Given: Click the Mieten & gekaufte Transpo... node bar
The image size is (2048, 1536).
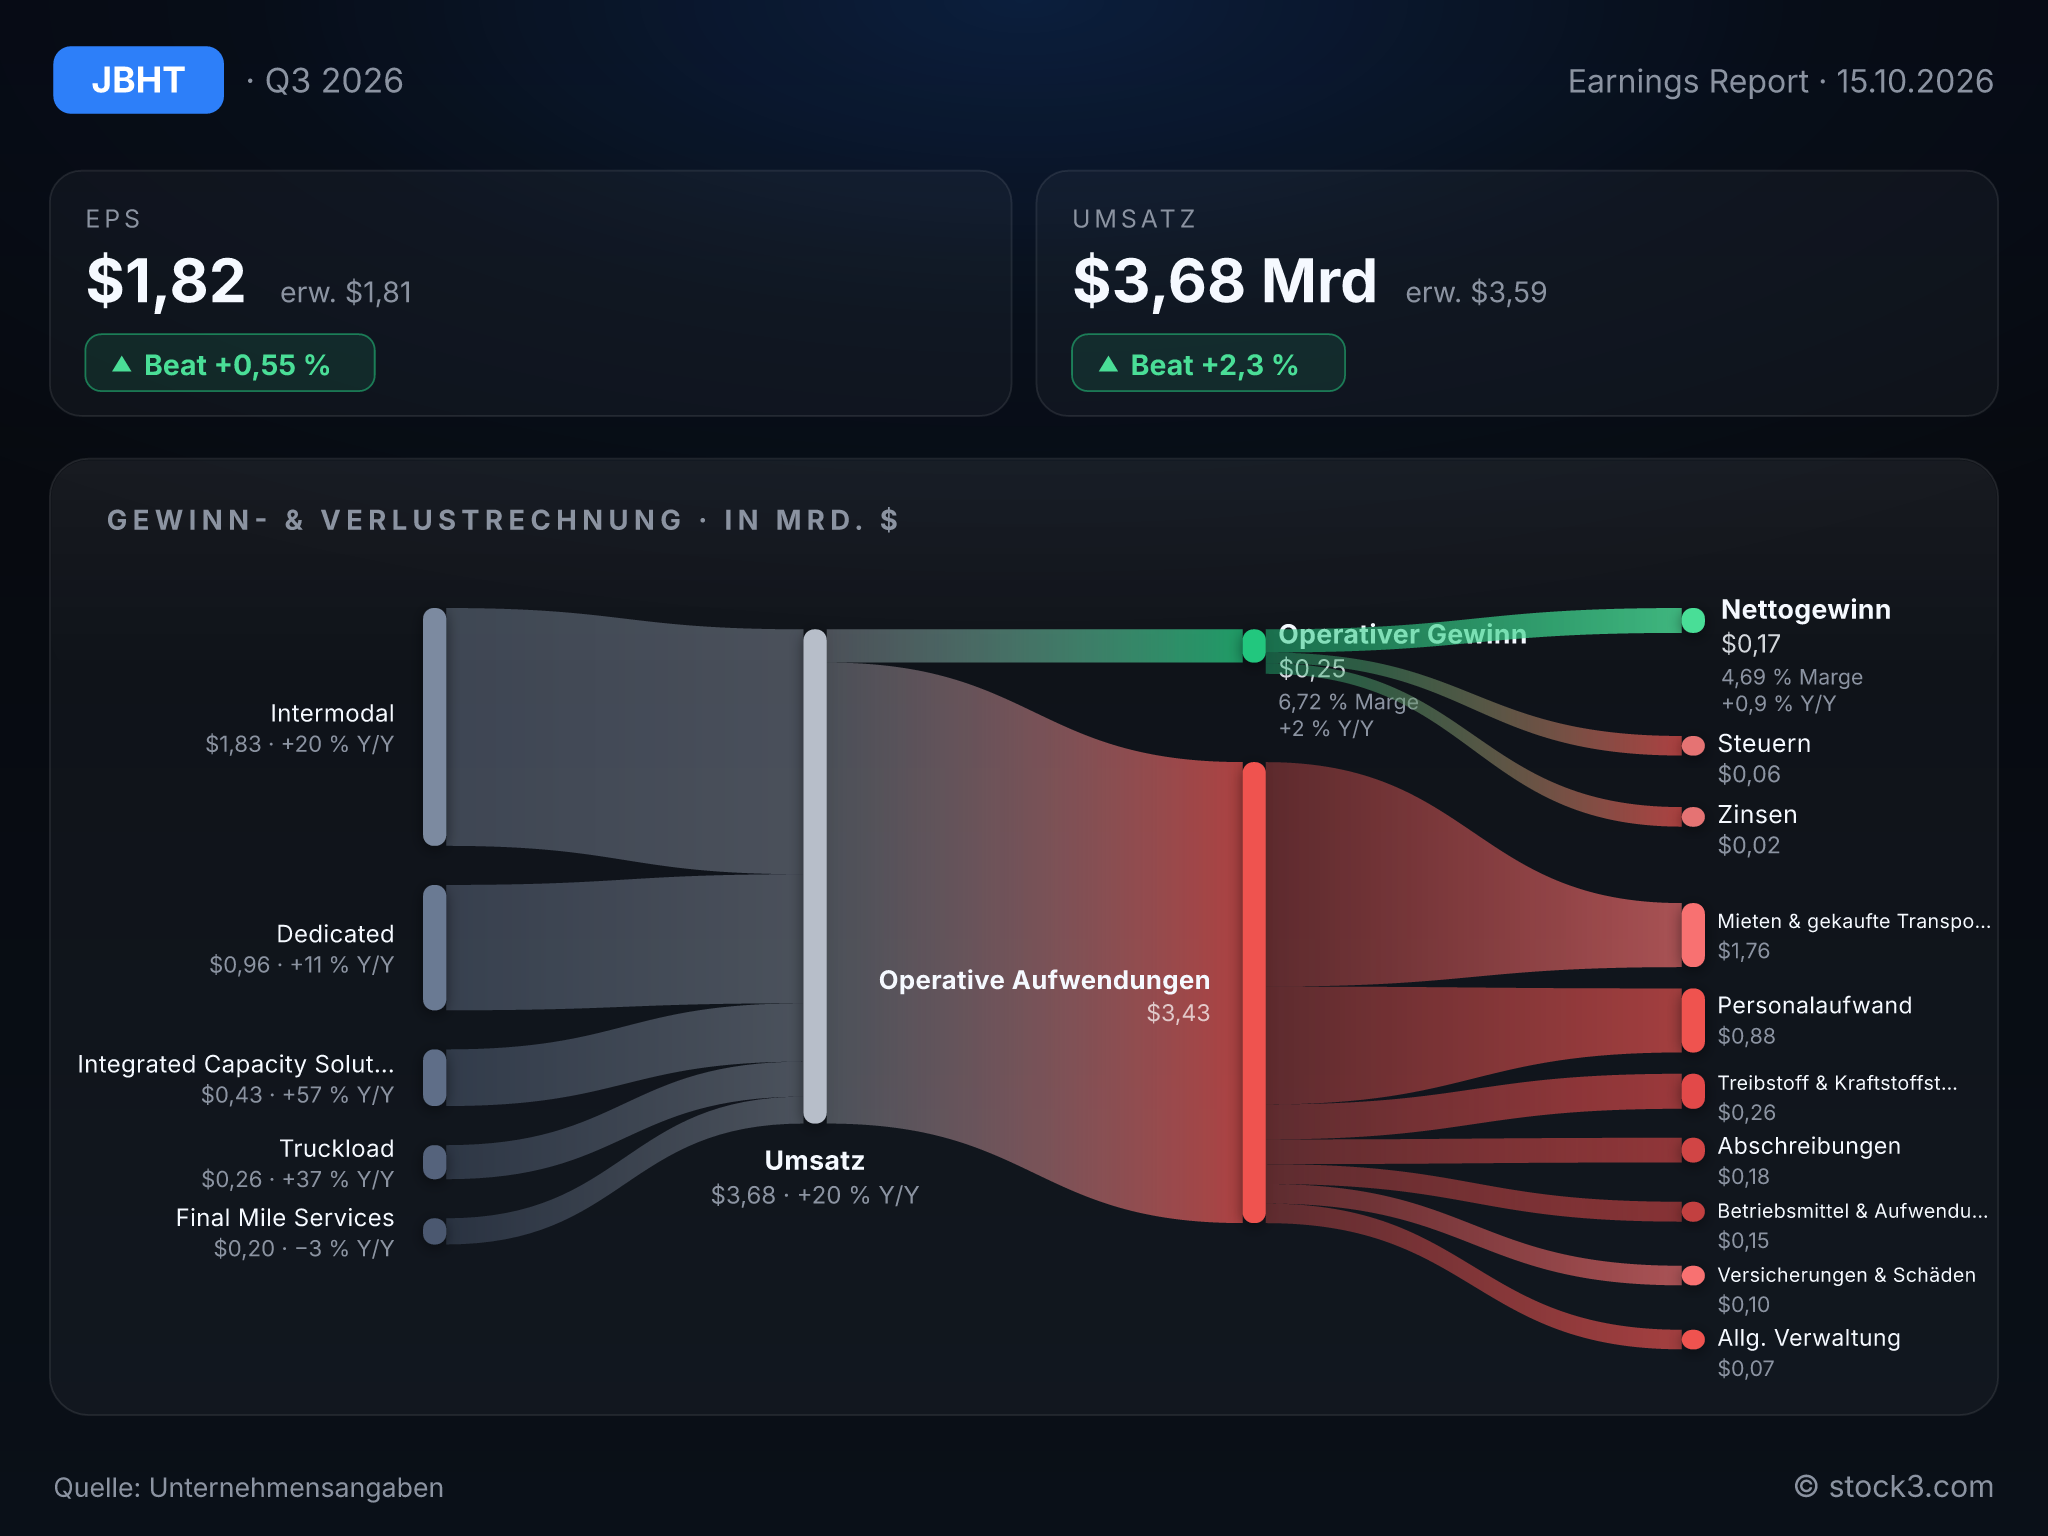Looking at the screenshot, I should [x=1693, y=935].
